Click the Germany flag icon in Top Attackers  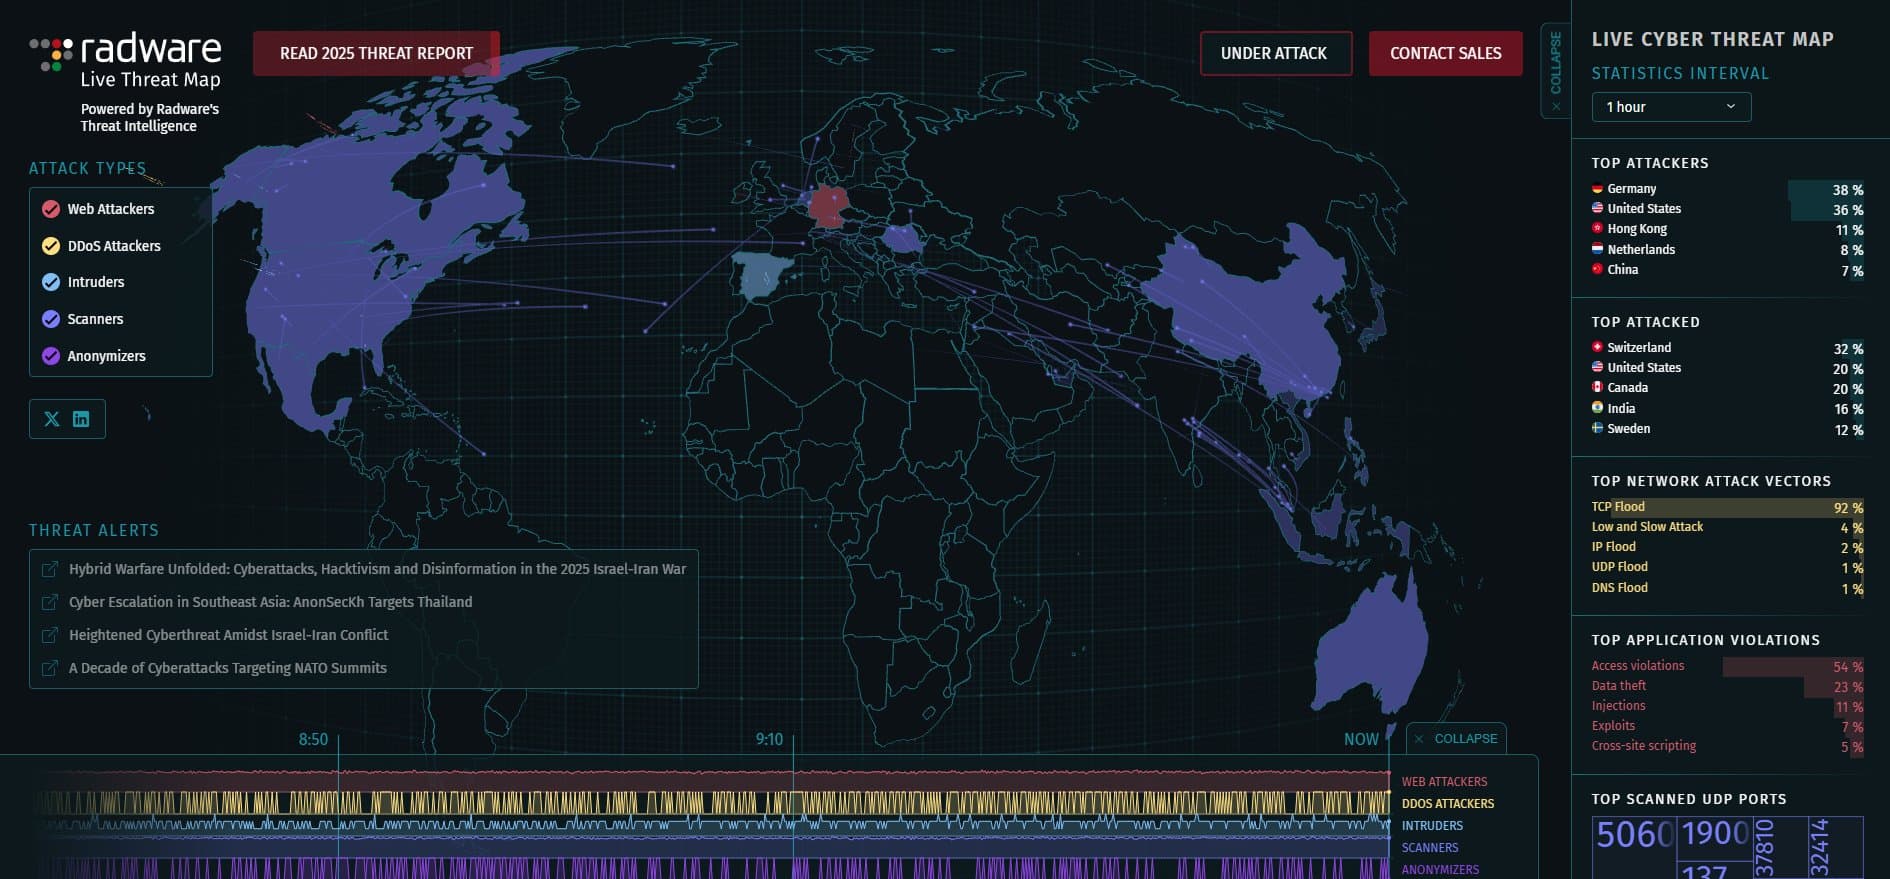tap(1598, 189)
